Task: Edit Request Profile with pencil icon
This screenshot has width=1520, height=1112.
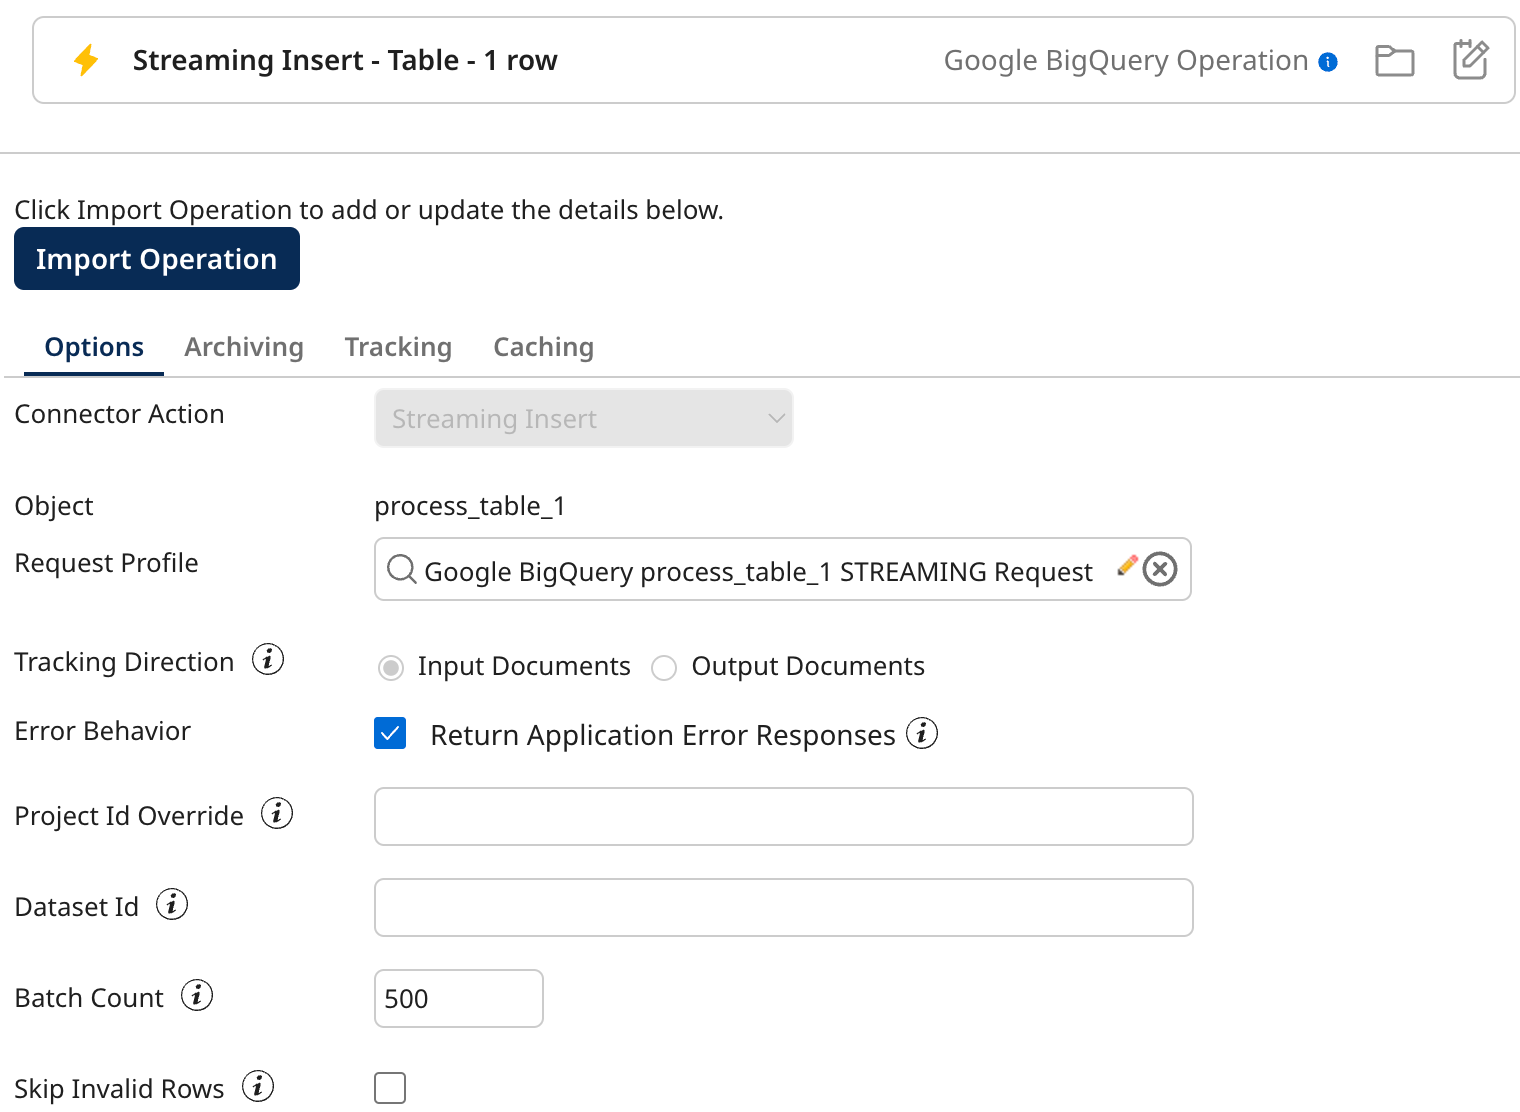Action: click(x=1127, y=566)
